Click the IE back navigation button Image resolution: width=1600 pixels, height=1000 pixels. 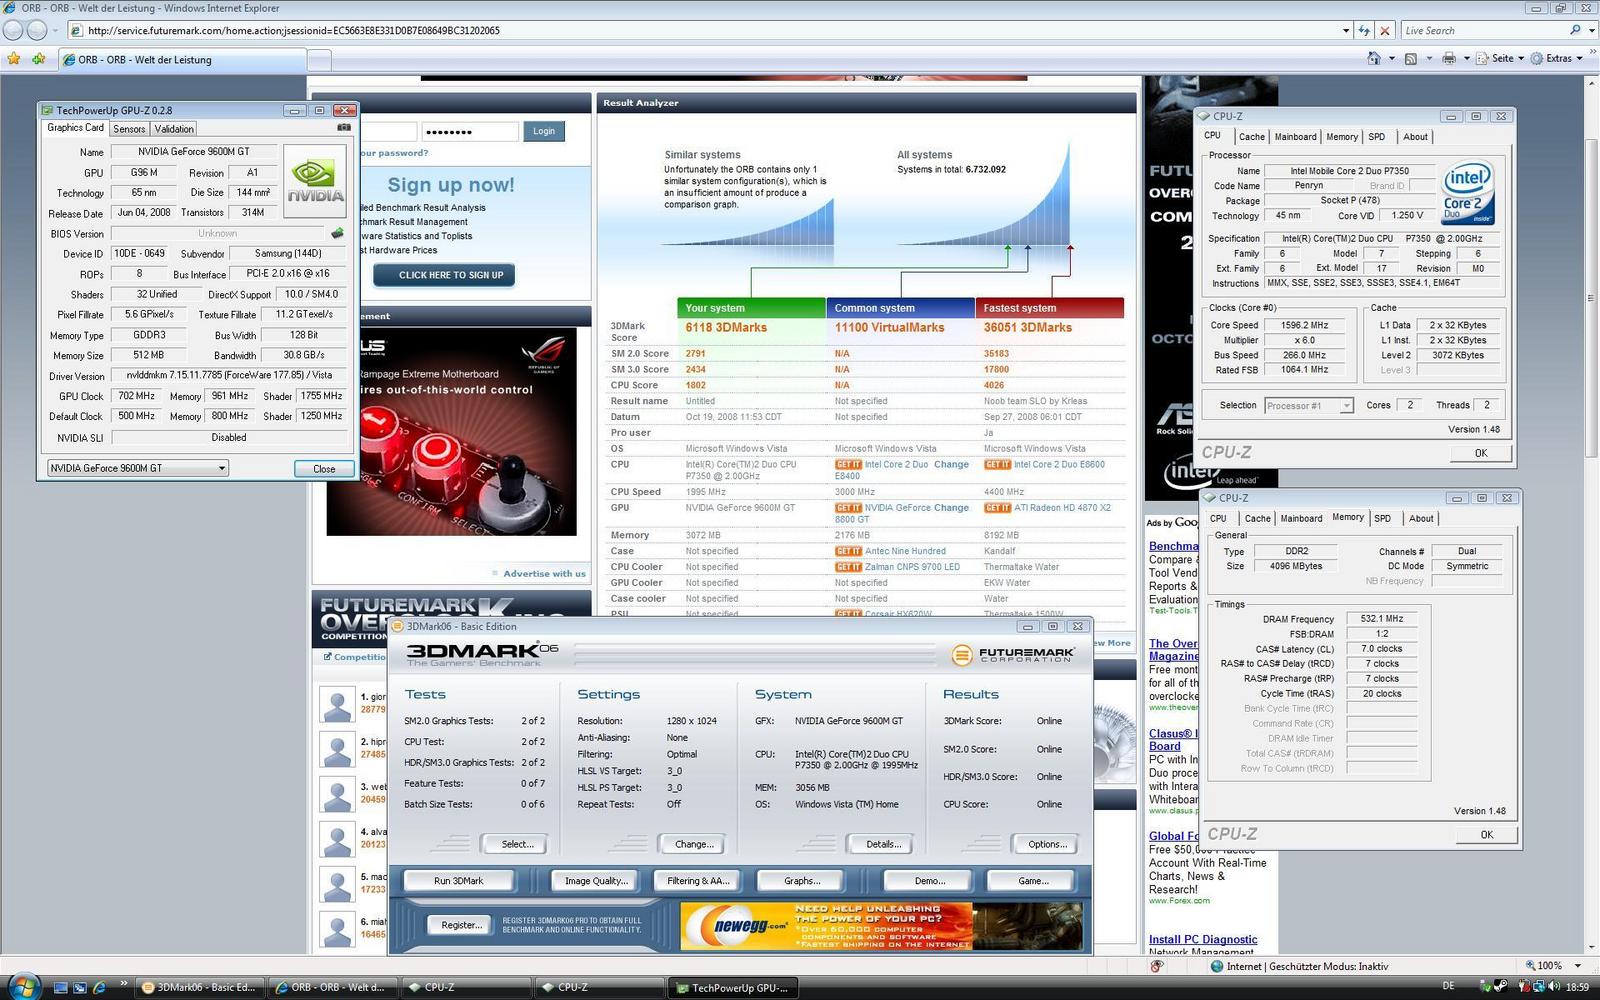[13, 30]
